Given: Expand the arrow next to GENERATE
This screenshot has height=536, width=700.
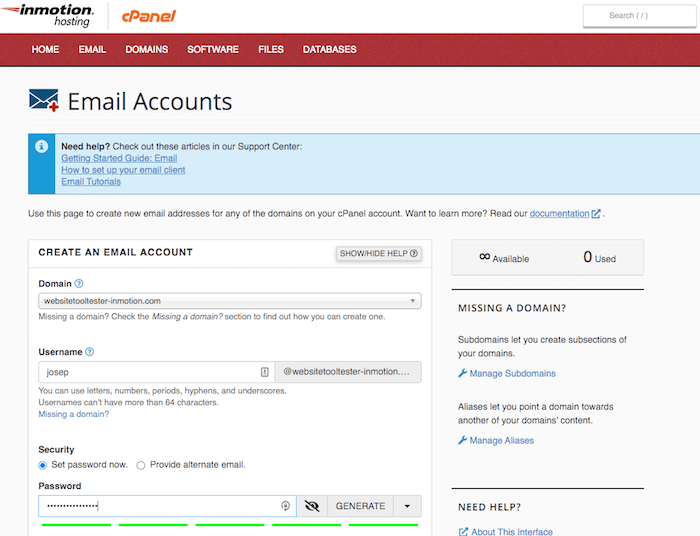Looking at the screenshot, I should click(407, 506).
